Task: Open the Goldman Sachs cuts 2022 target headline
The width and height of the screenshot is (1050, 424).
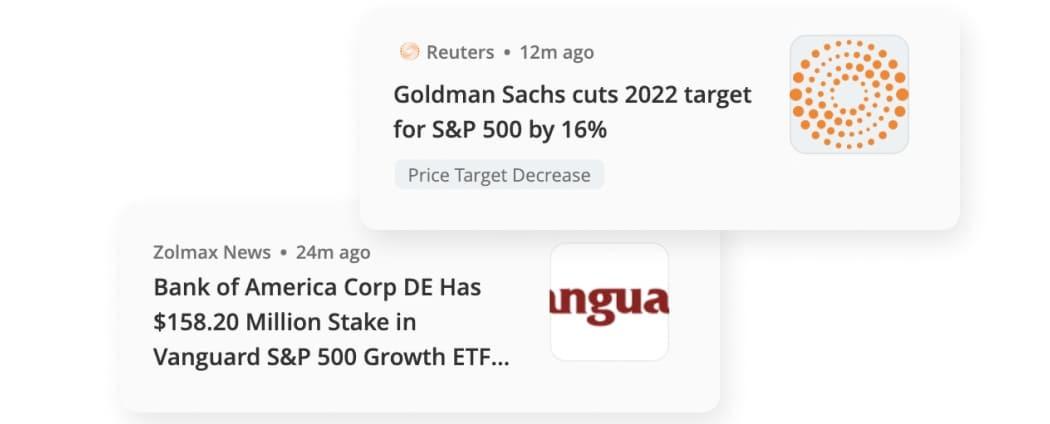Action: tap(573, 94)
